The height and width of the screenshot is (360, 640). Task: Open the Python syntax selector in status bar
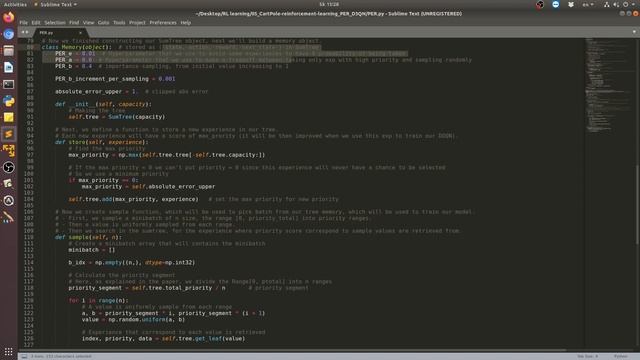[x=621, y=356]
